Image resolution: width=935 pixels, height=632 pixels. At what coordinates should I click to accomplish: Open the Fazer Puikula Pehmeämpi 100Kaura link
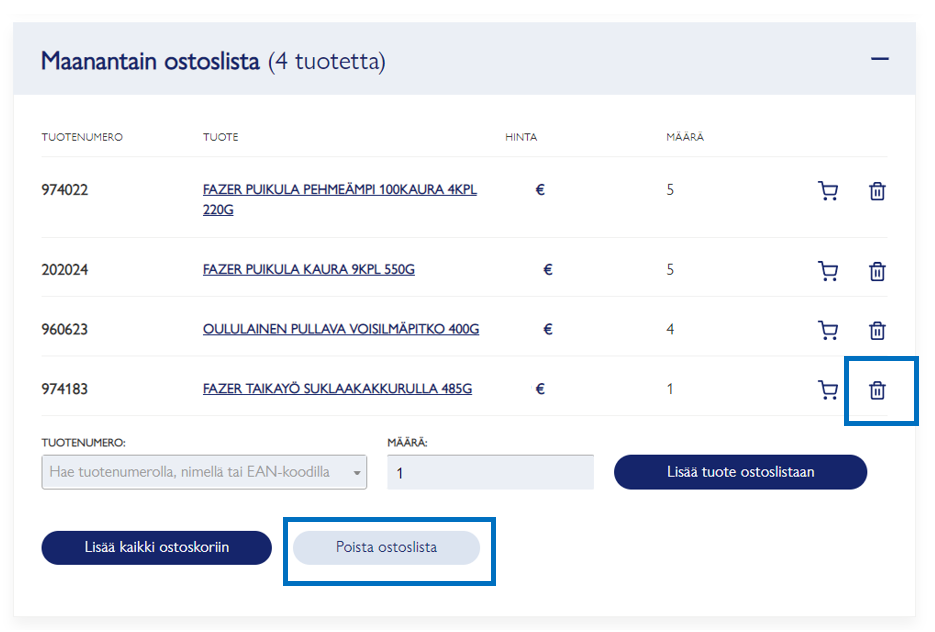(x=339, y=190)
